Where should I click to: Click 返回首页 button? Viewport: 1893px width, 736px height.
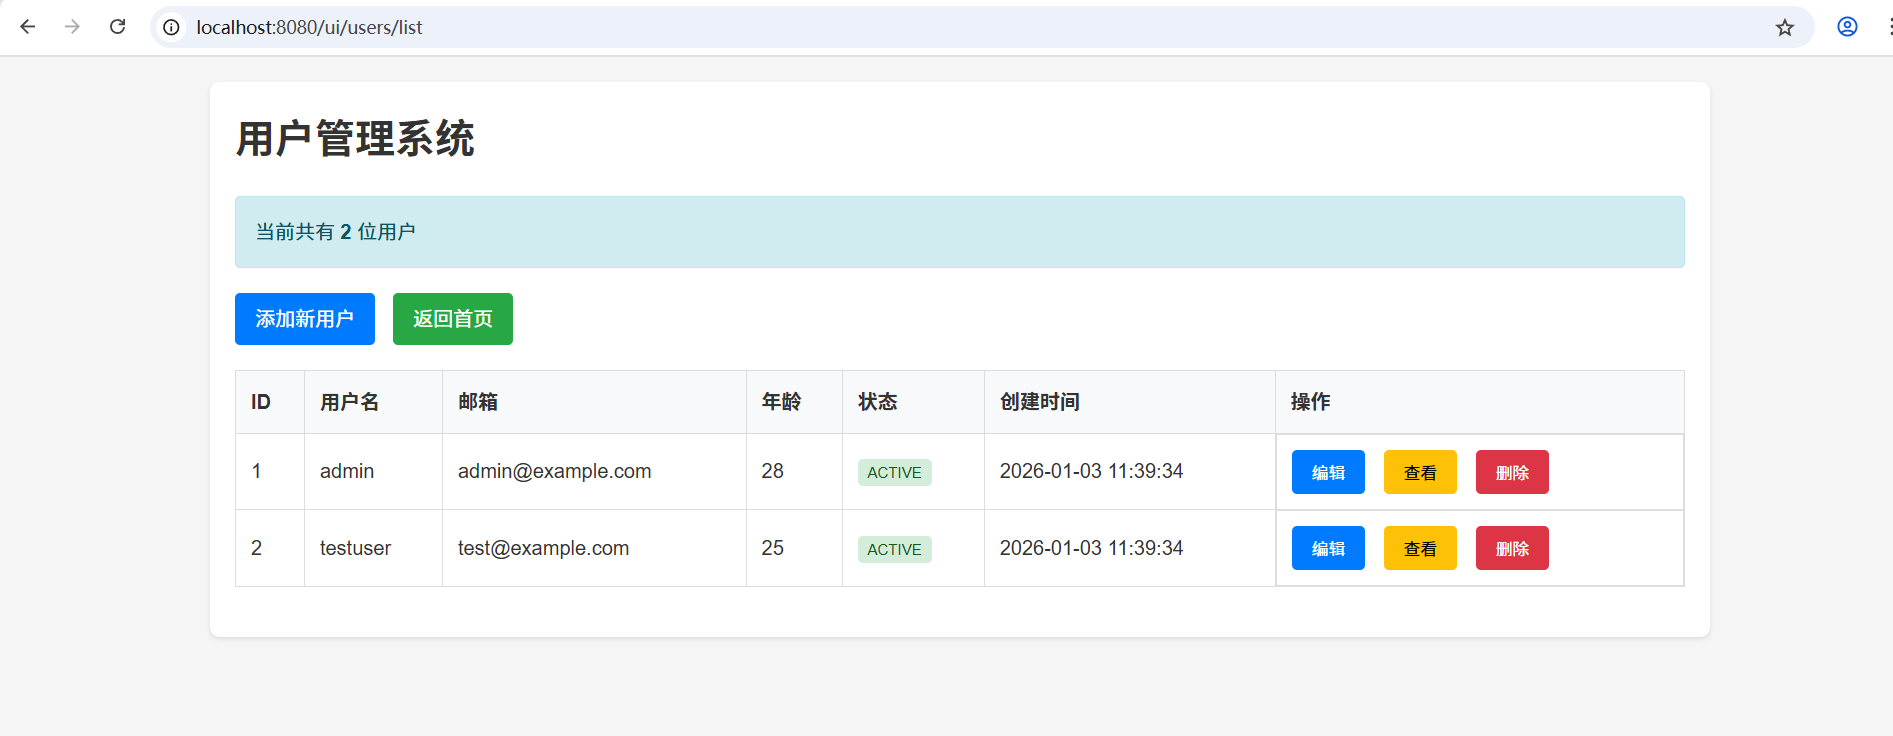(x=453, y=319)
